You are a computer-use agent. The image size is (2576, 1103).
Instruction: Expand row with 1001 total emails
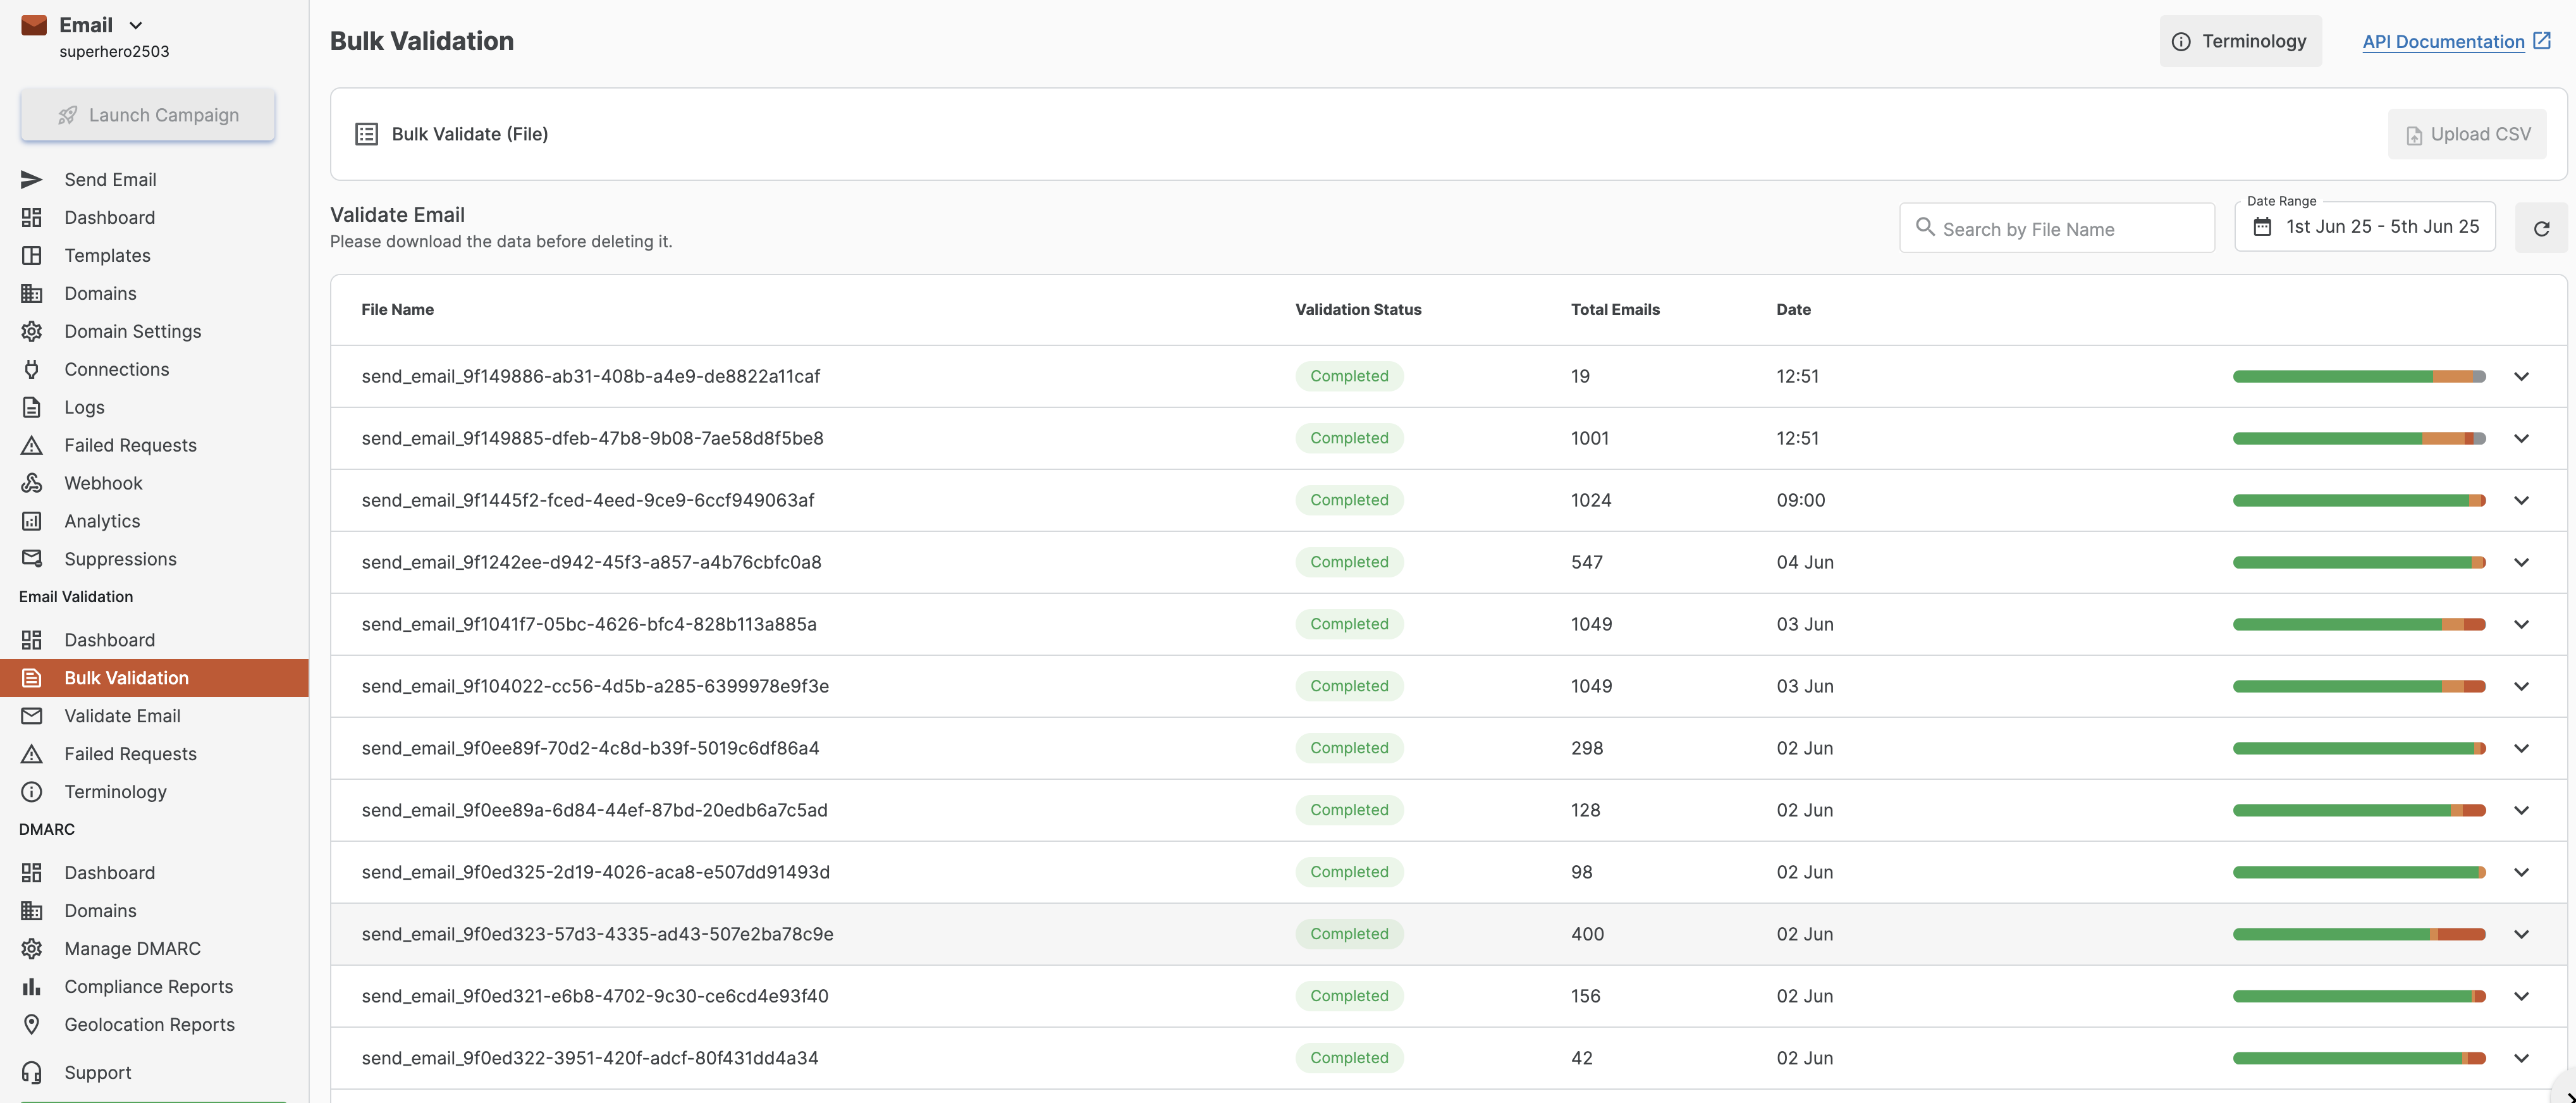[x=2521, y=439]
